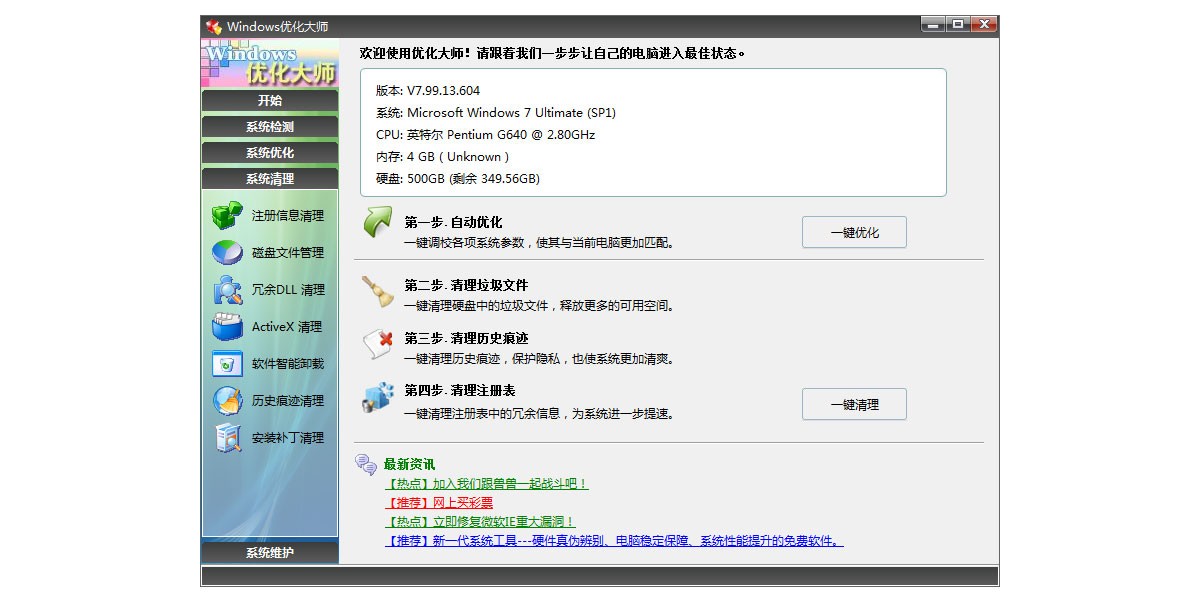The height and width of the screenshot is (600, 1200).
Task: Click the ActiveX清理 icon
Action: 227,326
